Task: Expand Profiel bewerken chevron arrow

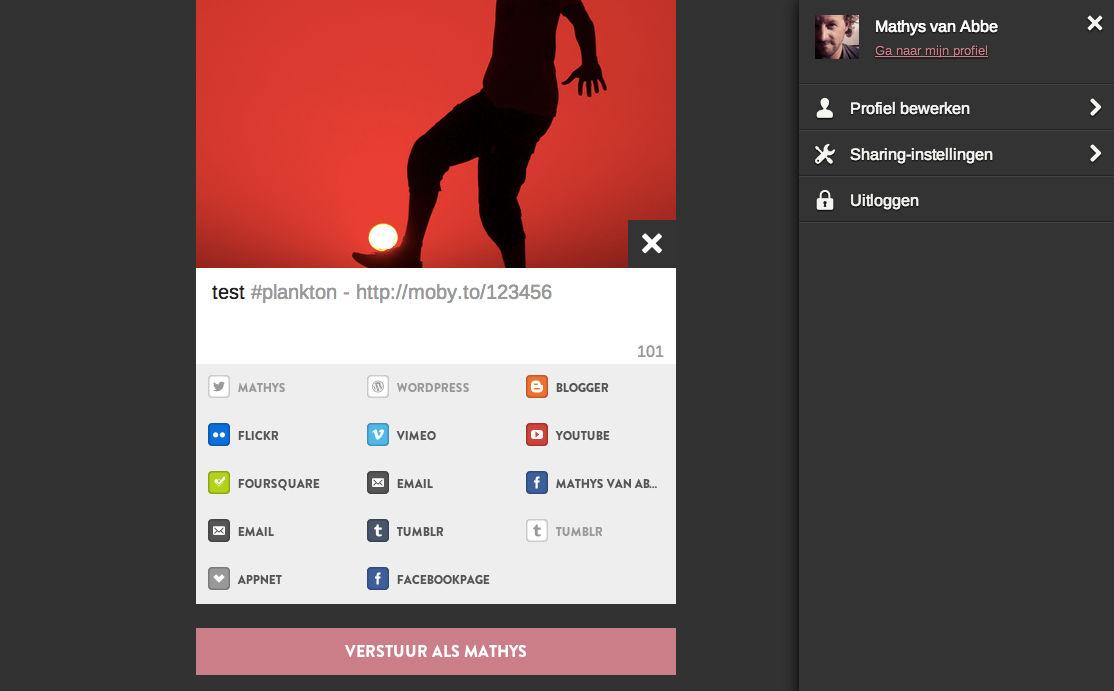Action: (1095, 108)
